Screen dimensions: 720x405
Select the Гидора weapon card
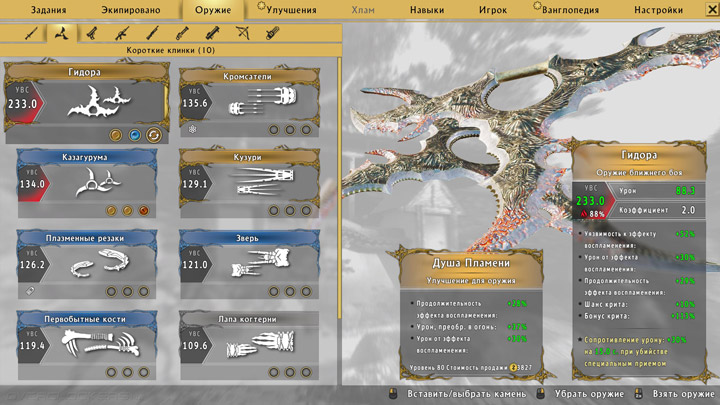tap(87, 103)
